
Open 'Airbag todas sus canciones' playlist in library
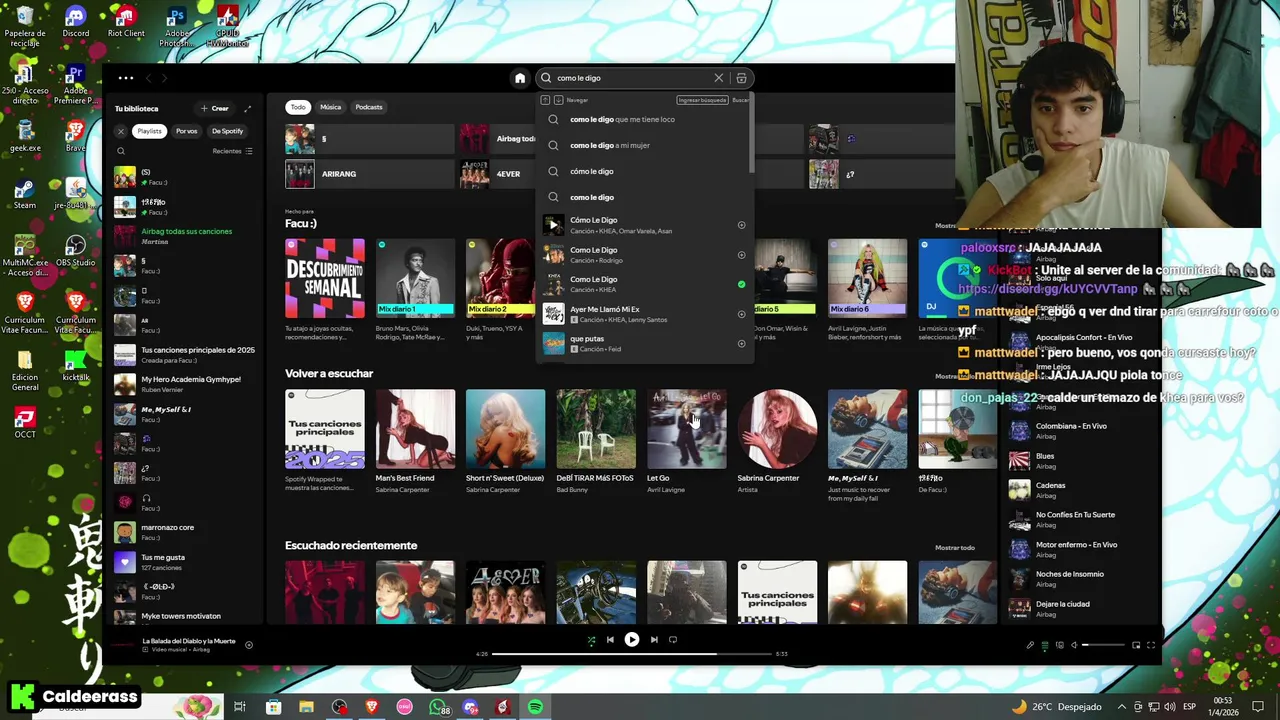186,236
